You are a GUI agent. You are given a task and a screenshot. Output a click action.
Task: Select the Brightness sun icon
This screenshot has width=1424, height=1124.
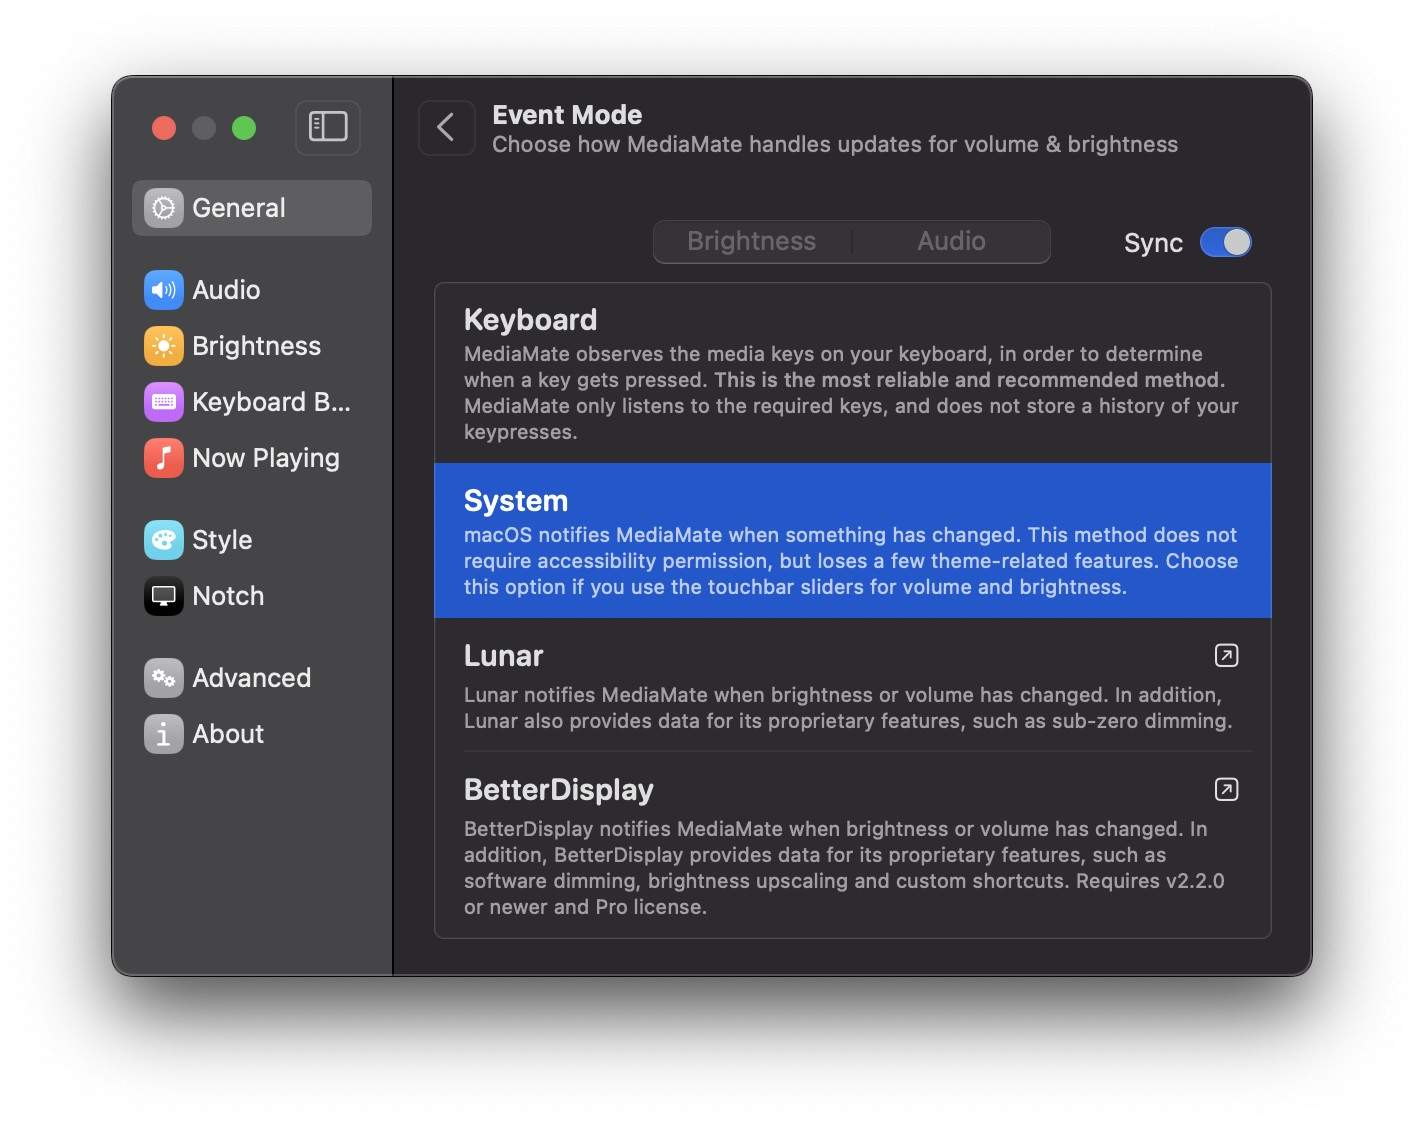[164, 346]
